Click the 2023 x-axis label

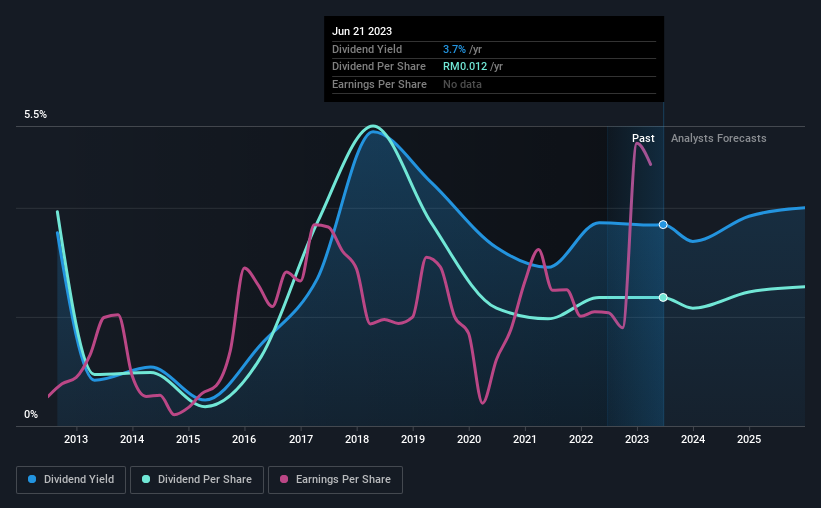point(637,439)
